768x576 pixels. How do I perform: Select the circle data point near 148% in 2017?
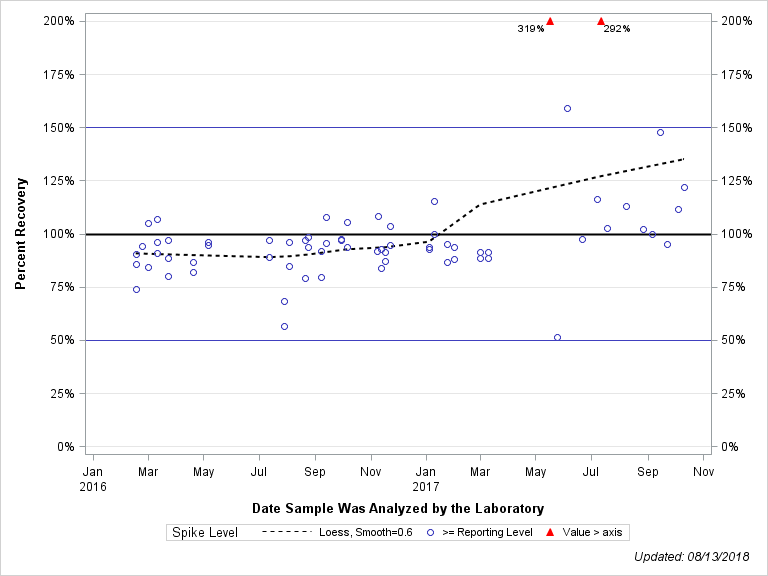660,132
